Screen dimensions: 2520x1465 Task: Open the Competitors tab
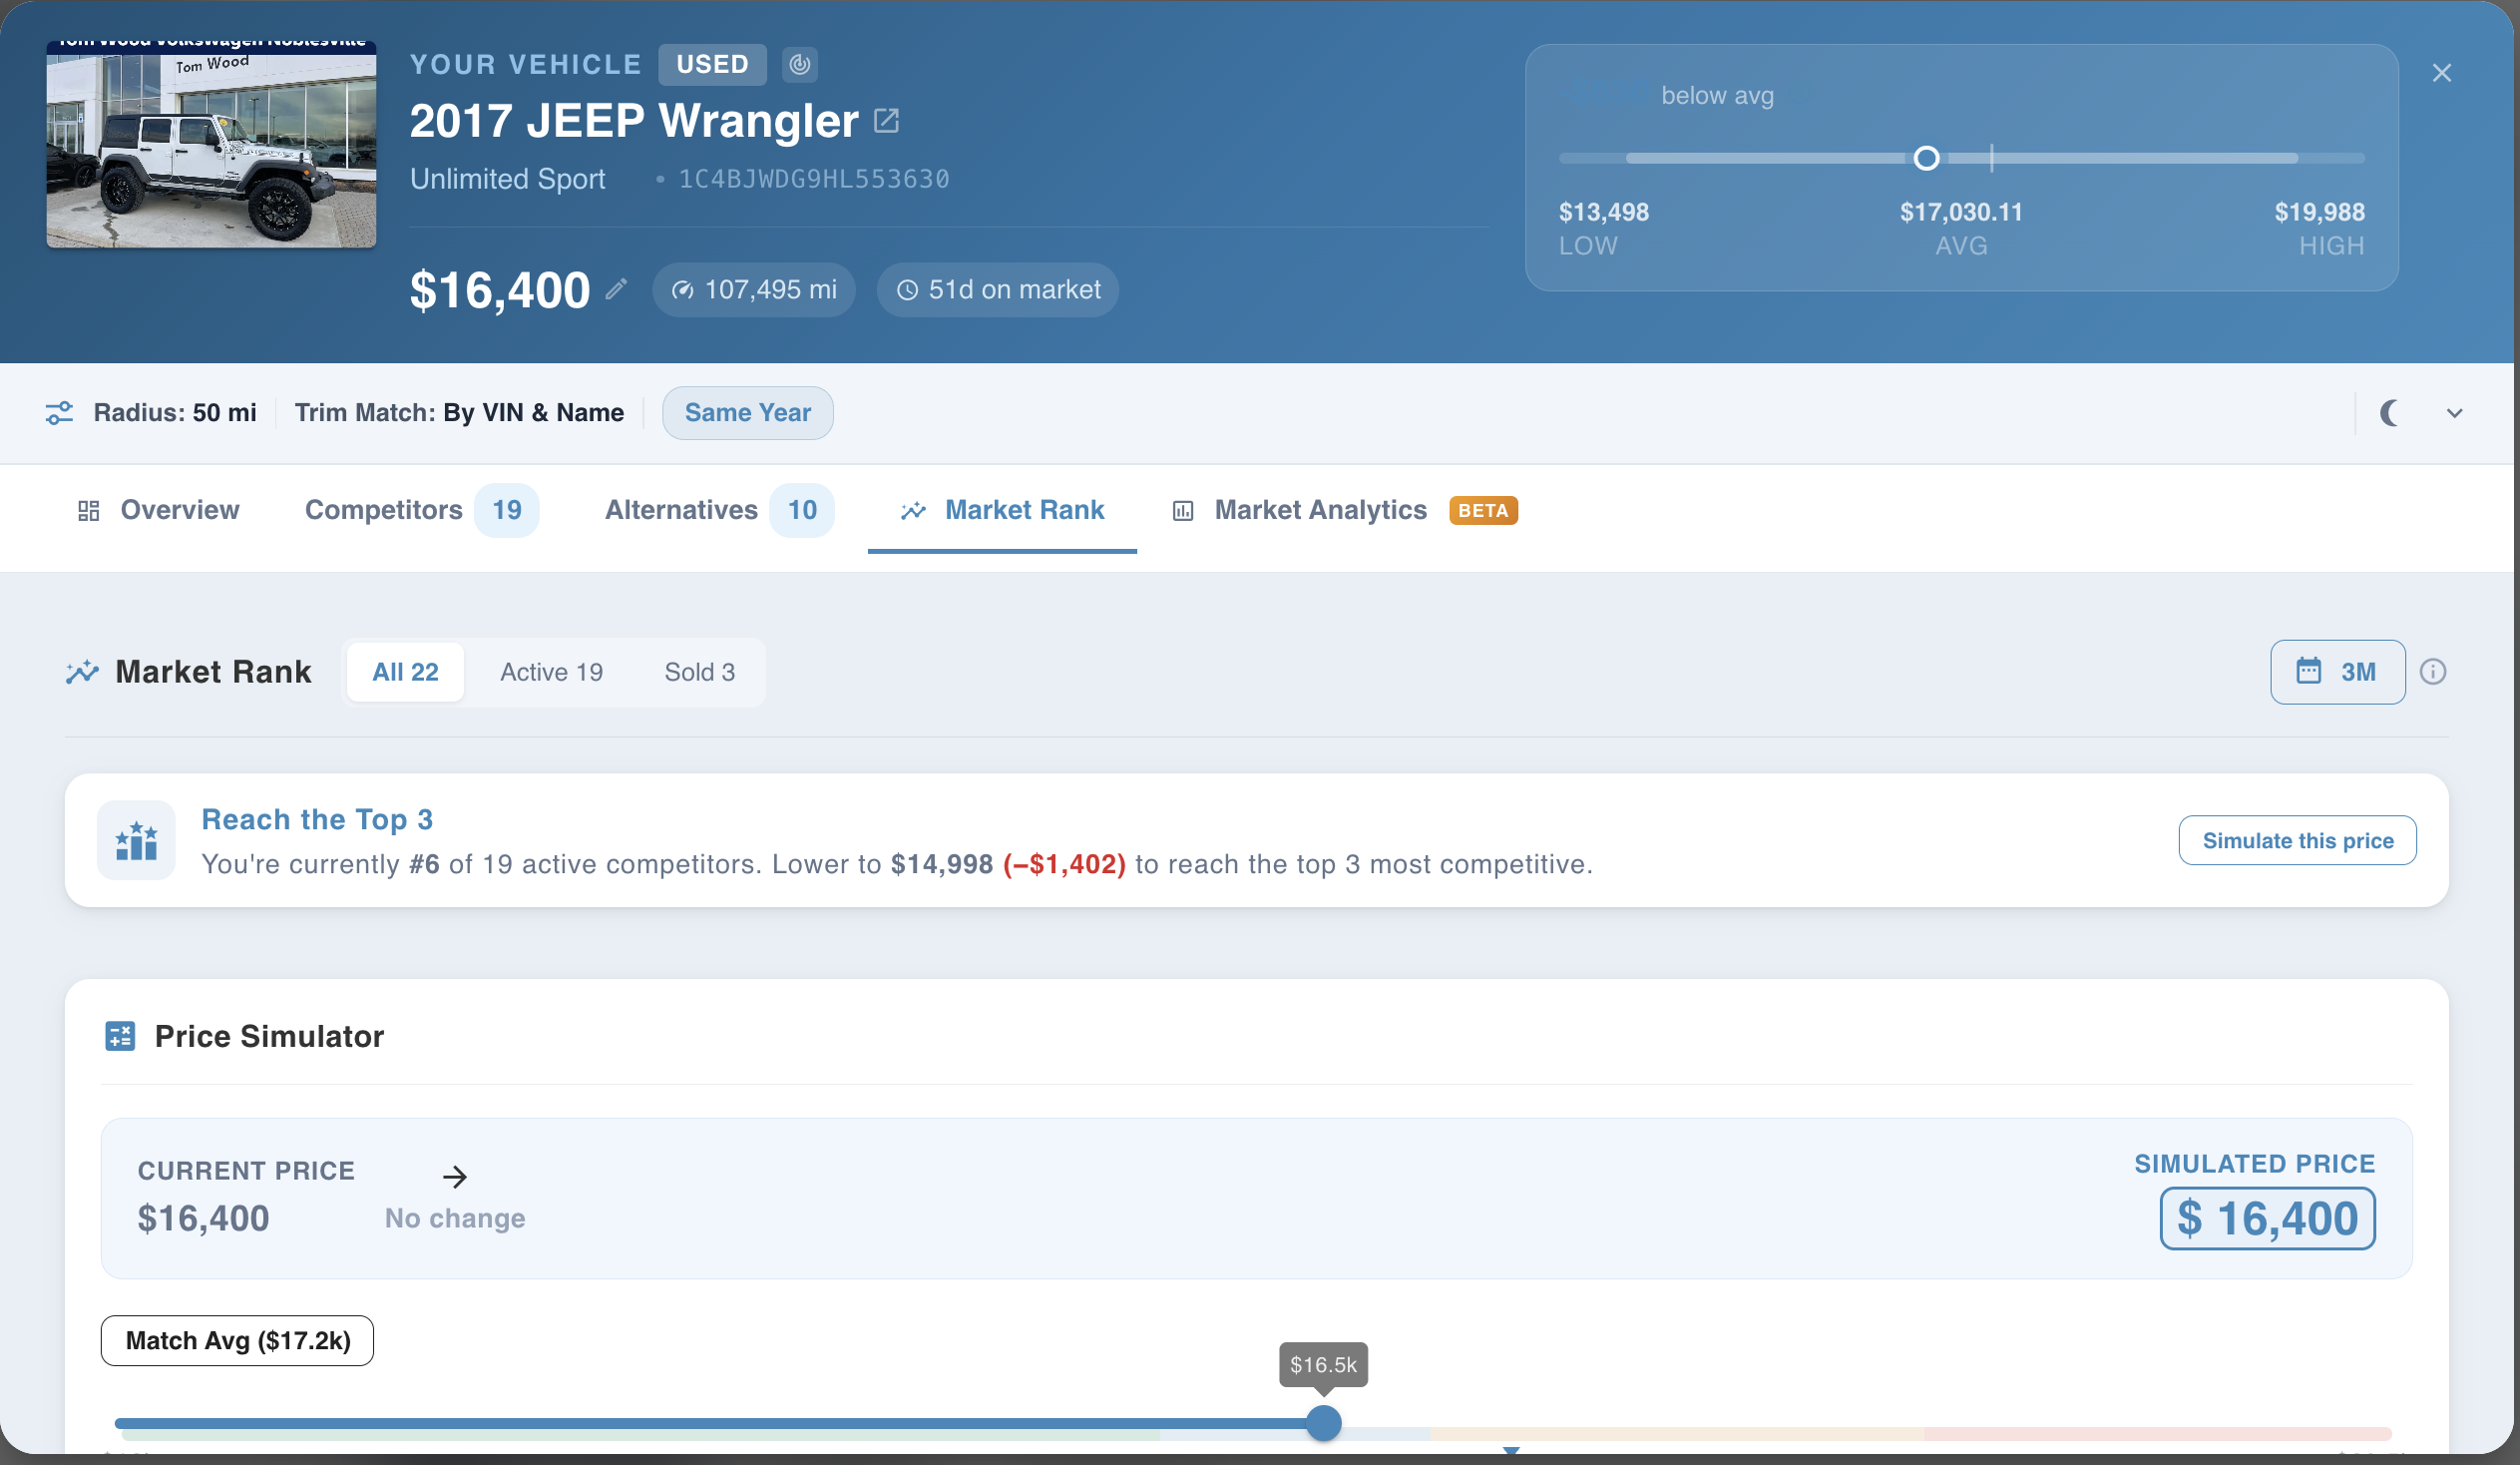421,510
